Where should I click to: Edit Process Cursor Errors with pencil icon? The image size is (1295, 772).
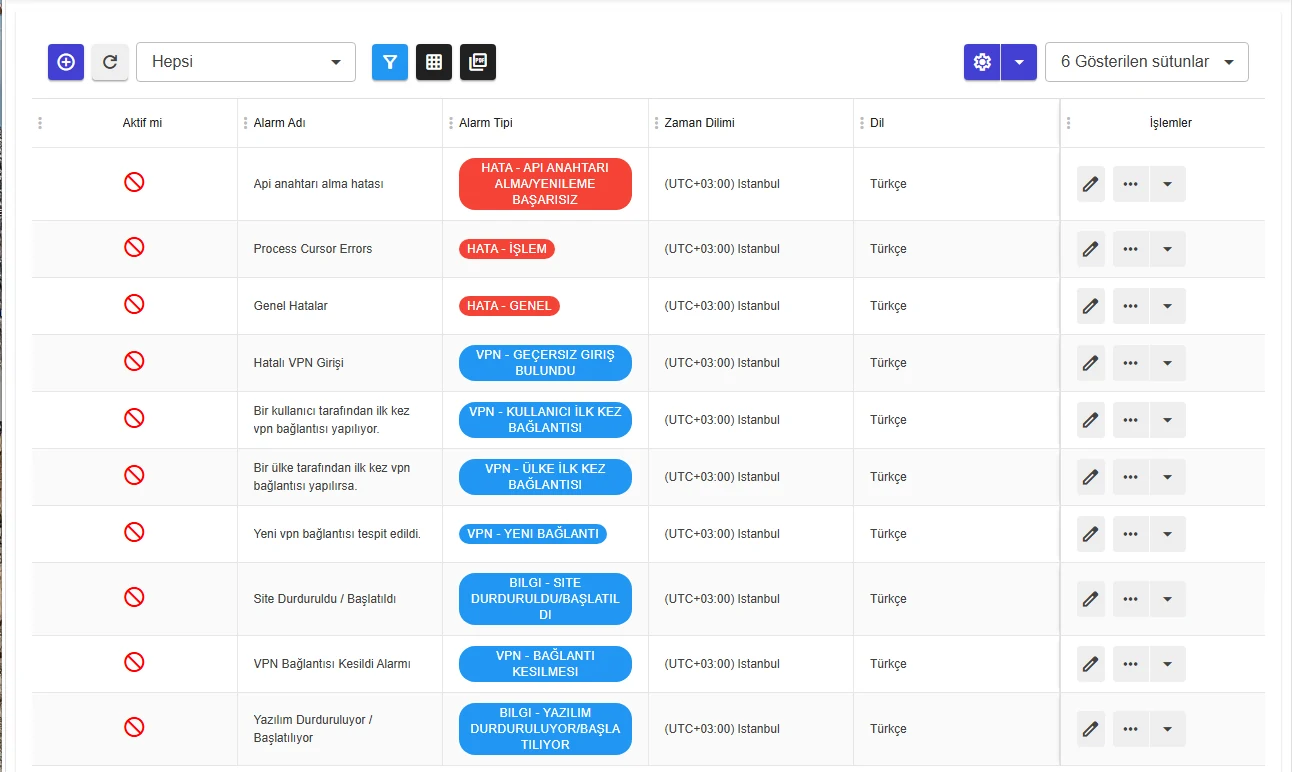[1091, 249]
